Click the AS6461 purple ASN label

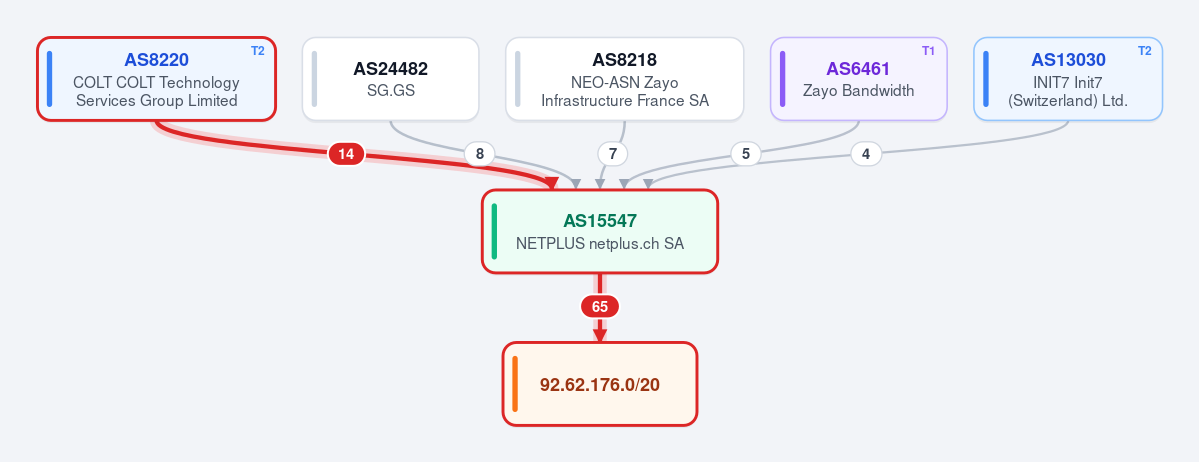pyautogui.click(x=858, y=69)
